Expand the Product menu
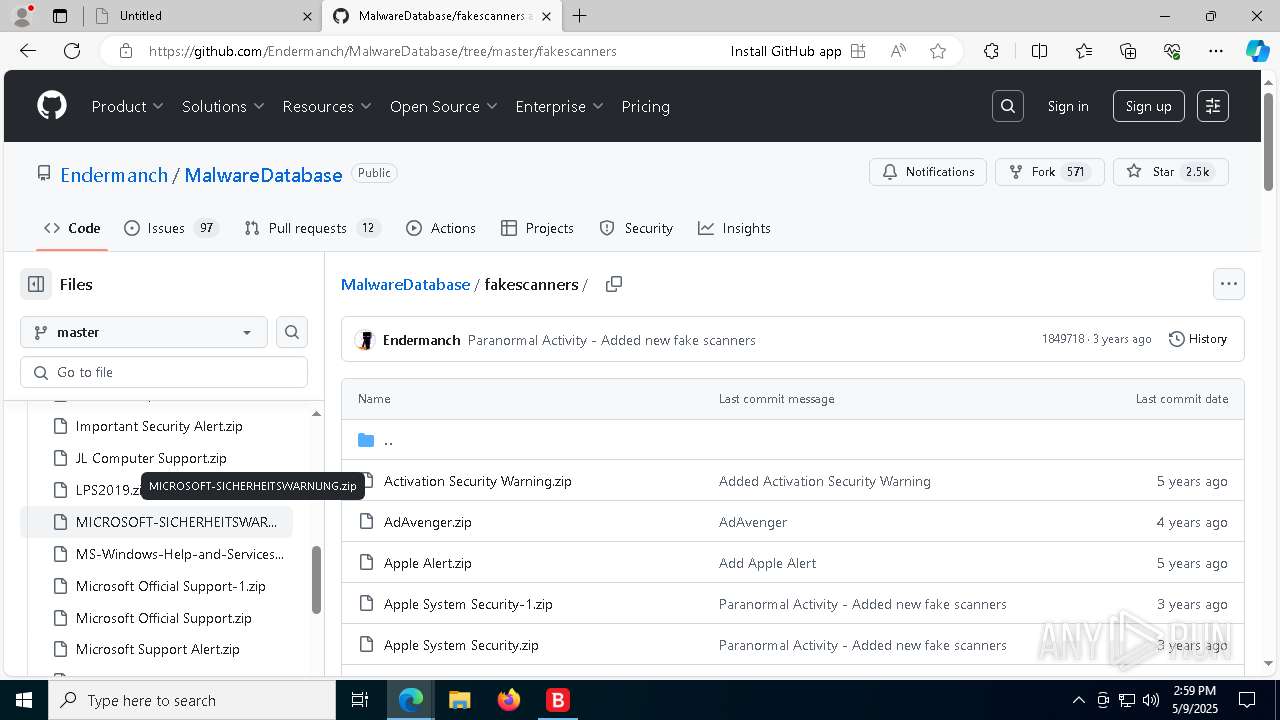 128,106
